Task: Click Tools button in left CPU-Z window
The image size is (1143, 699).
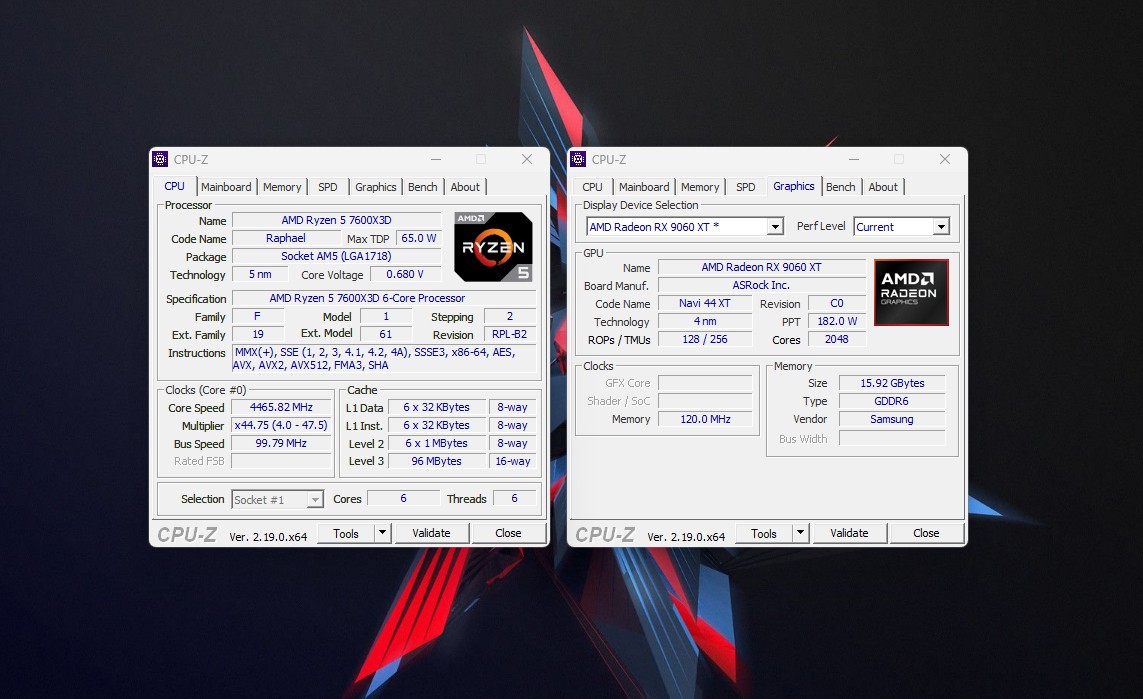Action: [x=346, y=533]
